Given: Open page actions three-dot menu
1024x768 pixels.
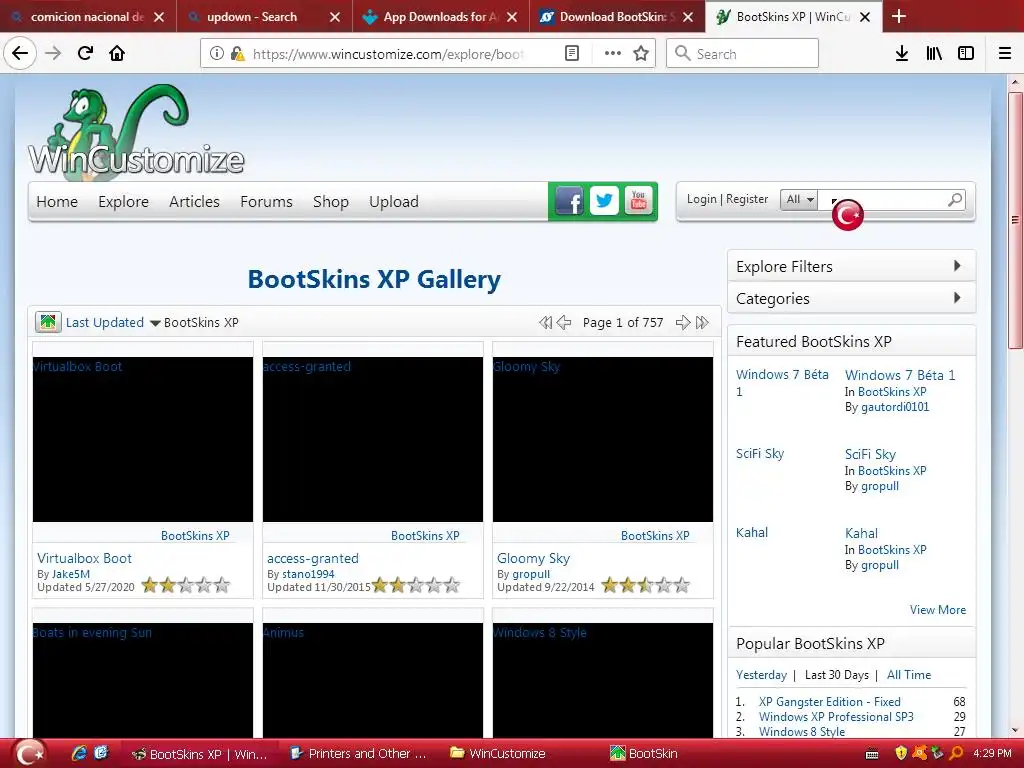Looking at the screenshot, I should pyautogui.click(x=613, y=54).
